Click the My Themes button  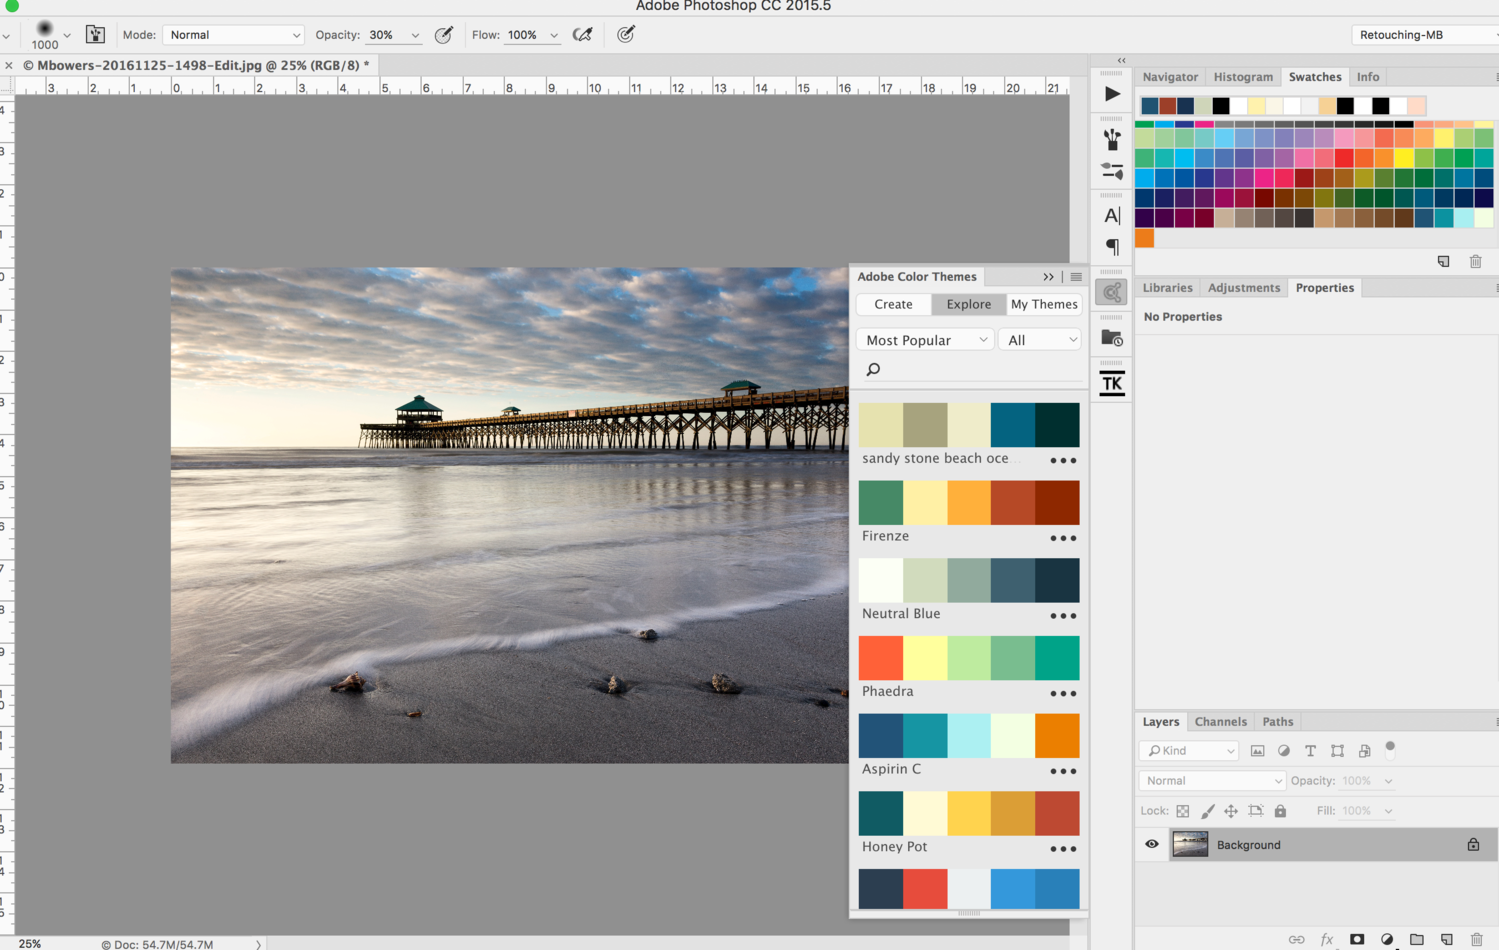tap(1043, 304)
